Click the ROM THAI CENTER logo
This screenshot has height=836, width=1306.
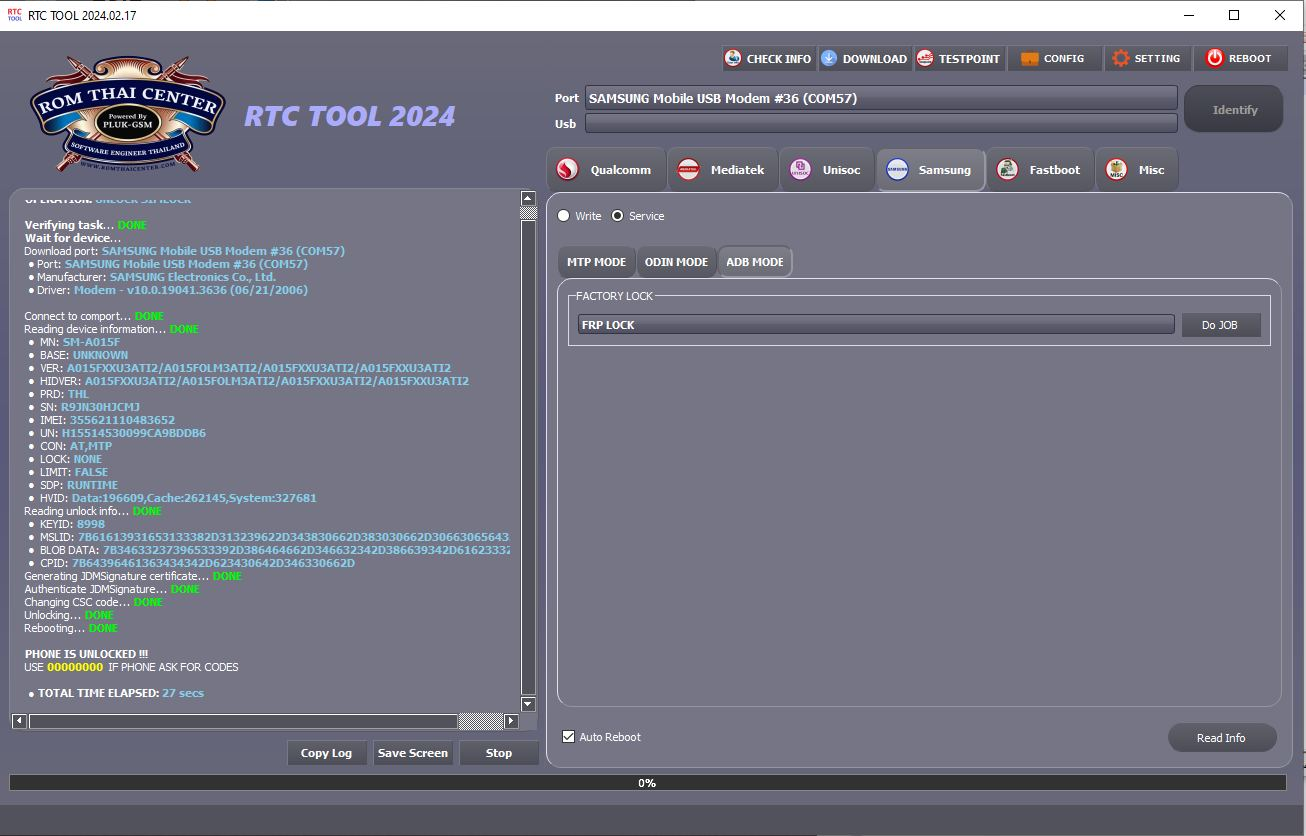pyautogui.click(x=126, y=115)
